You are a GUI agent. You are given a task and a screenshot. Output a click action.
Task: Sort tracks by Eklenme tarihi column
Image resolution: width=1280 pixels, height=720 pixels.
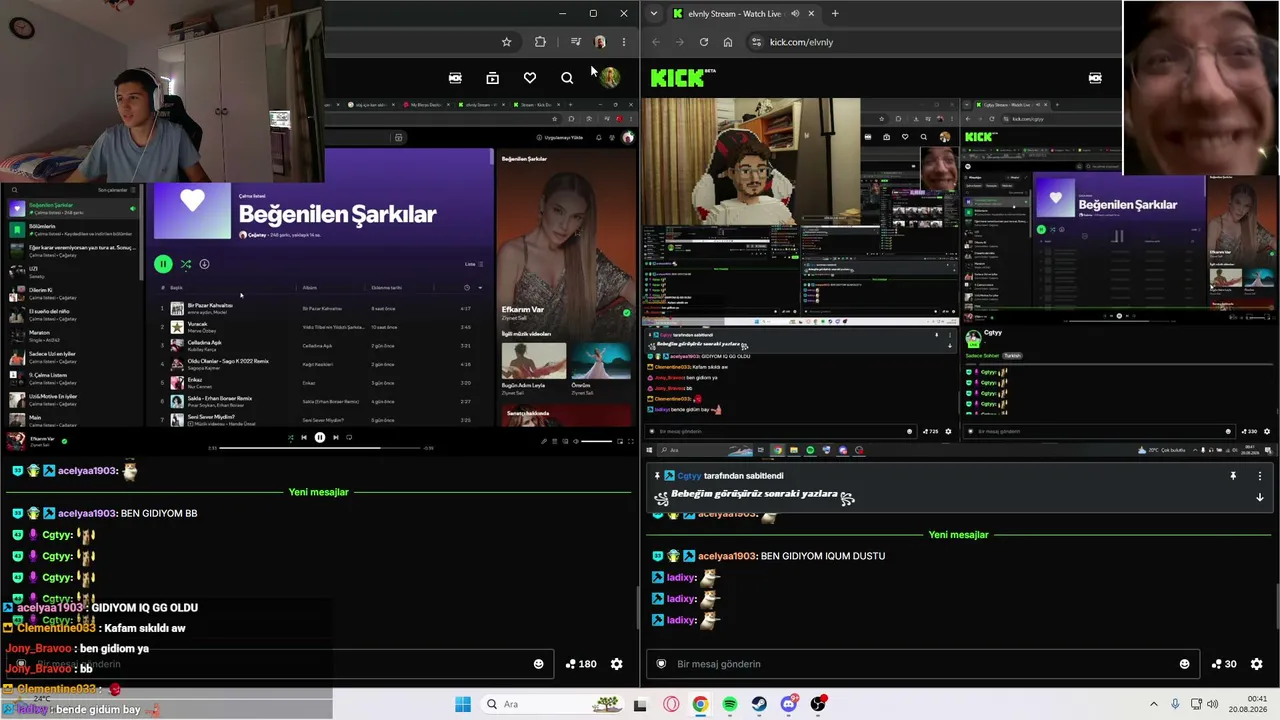(x=387, y=288)
